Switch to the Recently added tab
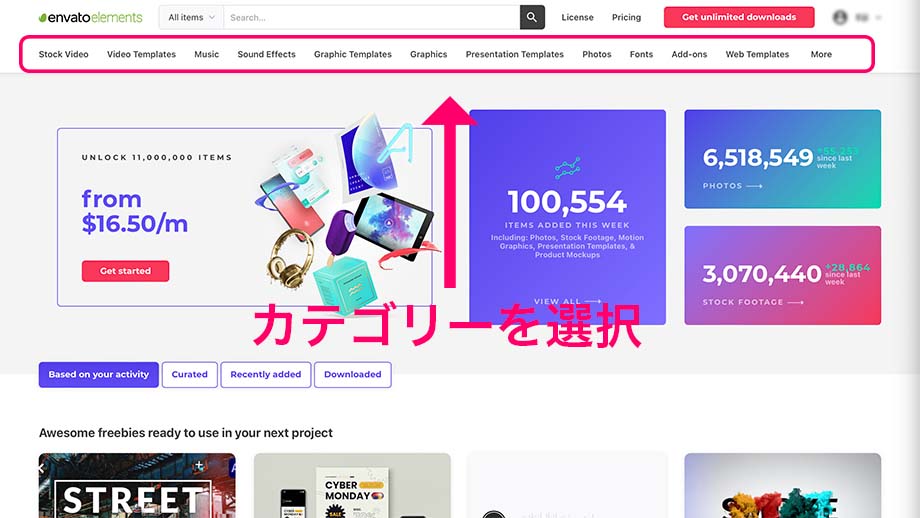This screenshot has height=518, width=920. (266, 374)
